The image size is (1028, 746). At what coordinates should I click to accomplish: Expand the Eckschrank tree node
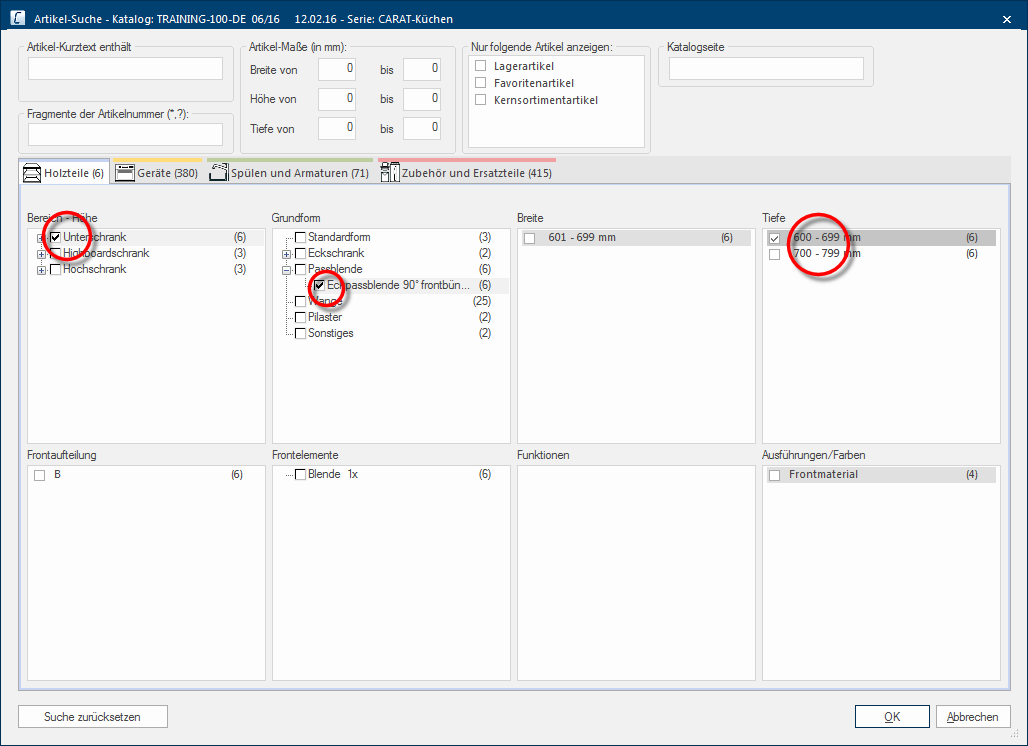point(286,254)
